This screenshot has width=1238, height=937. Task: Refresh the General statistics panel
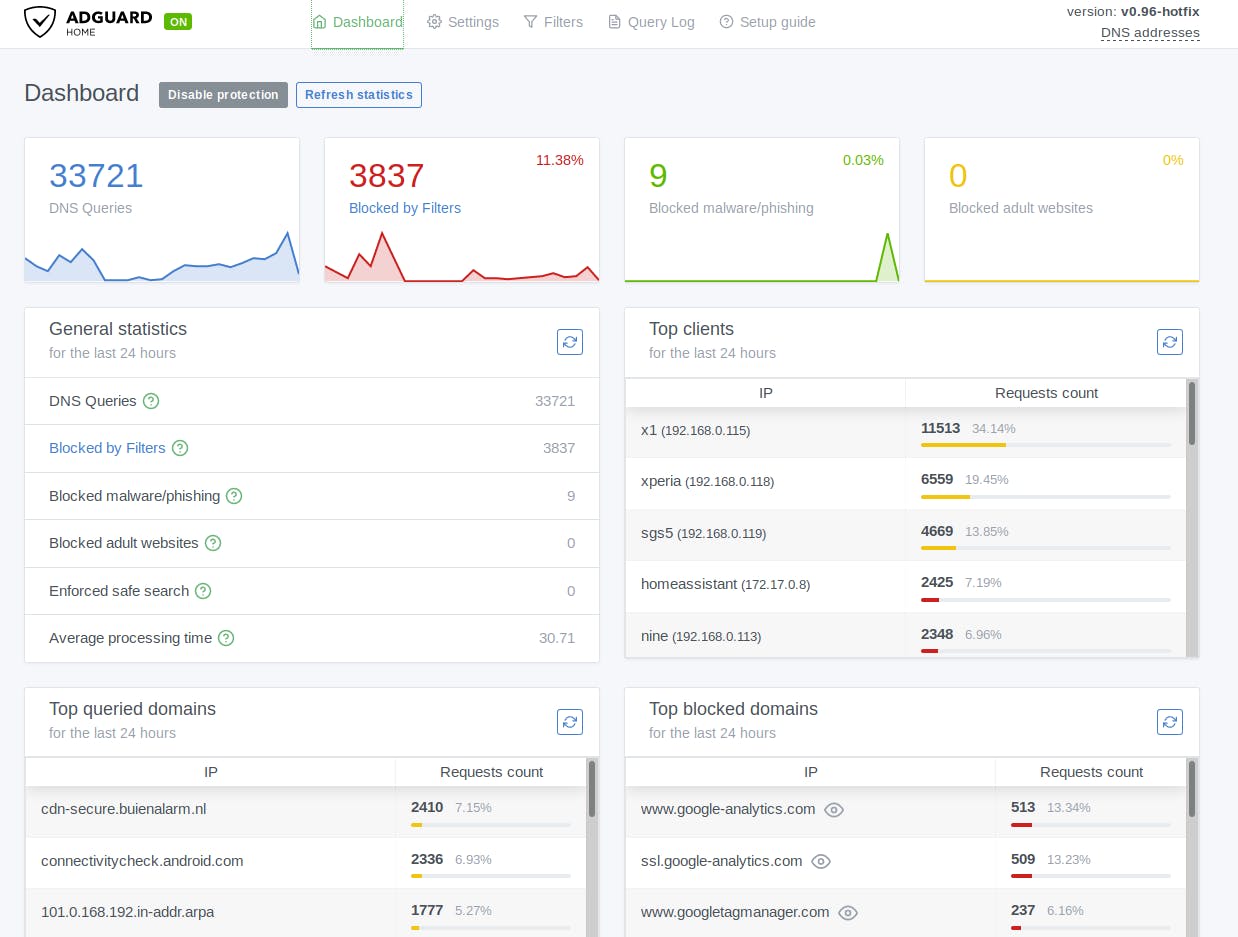[x=570, y=341]
